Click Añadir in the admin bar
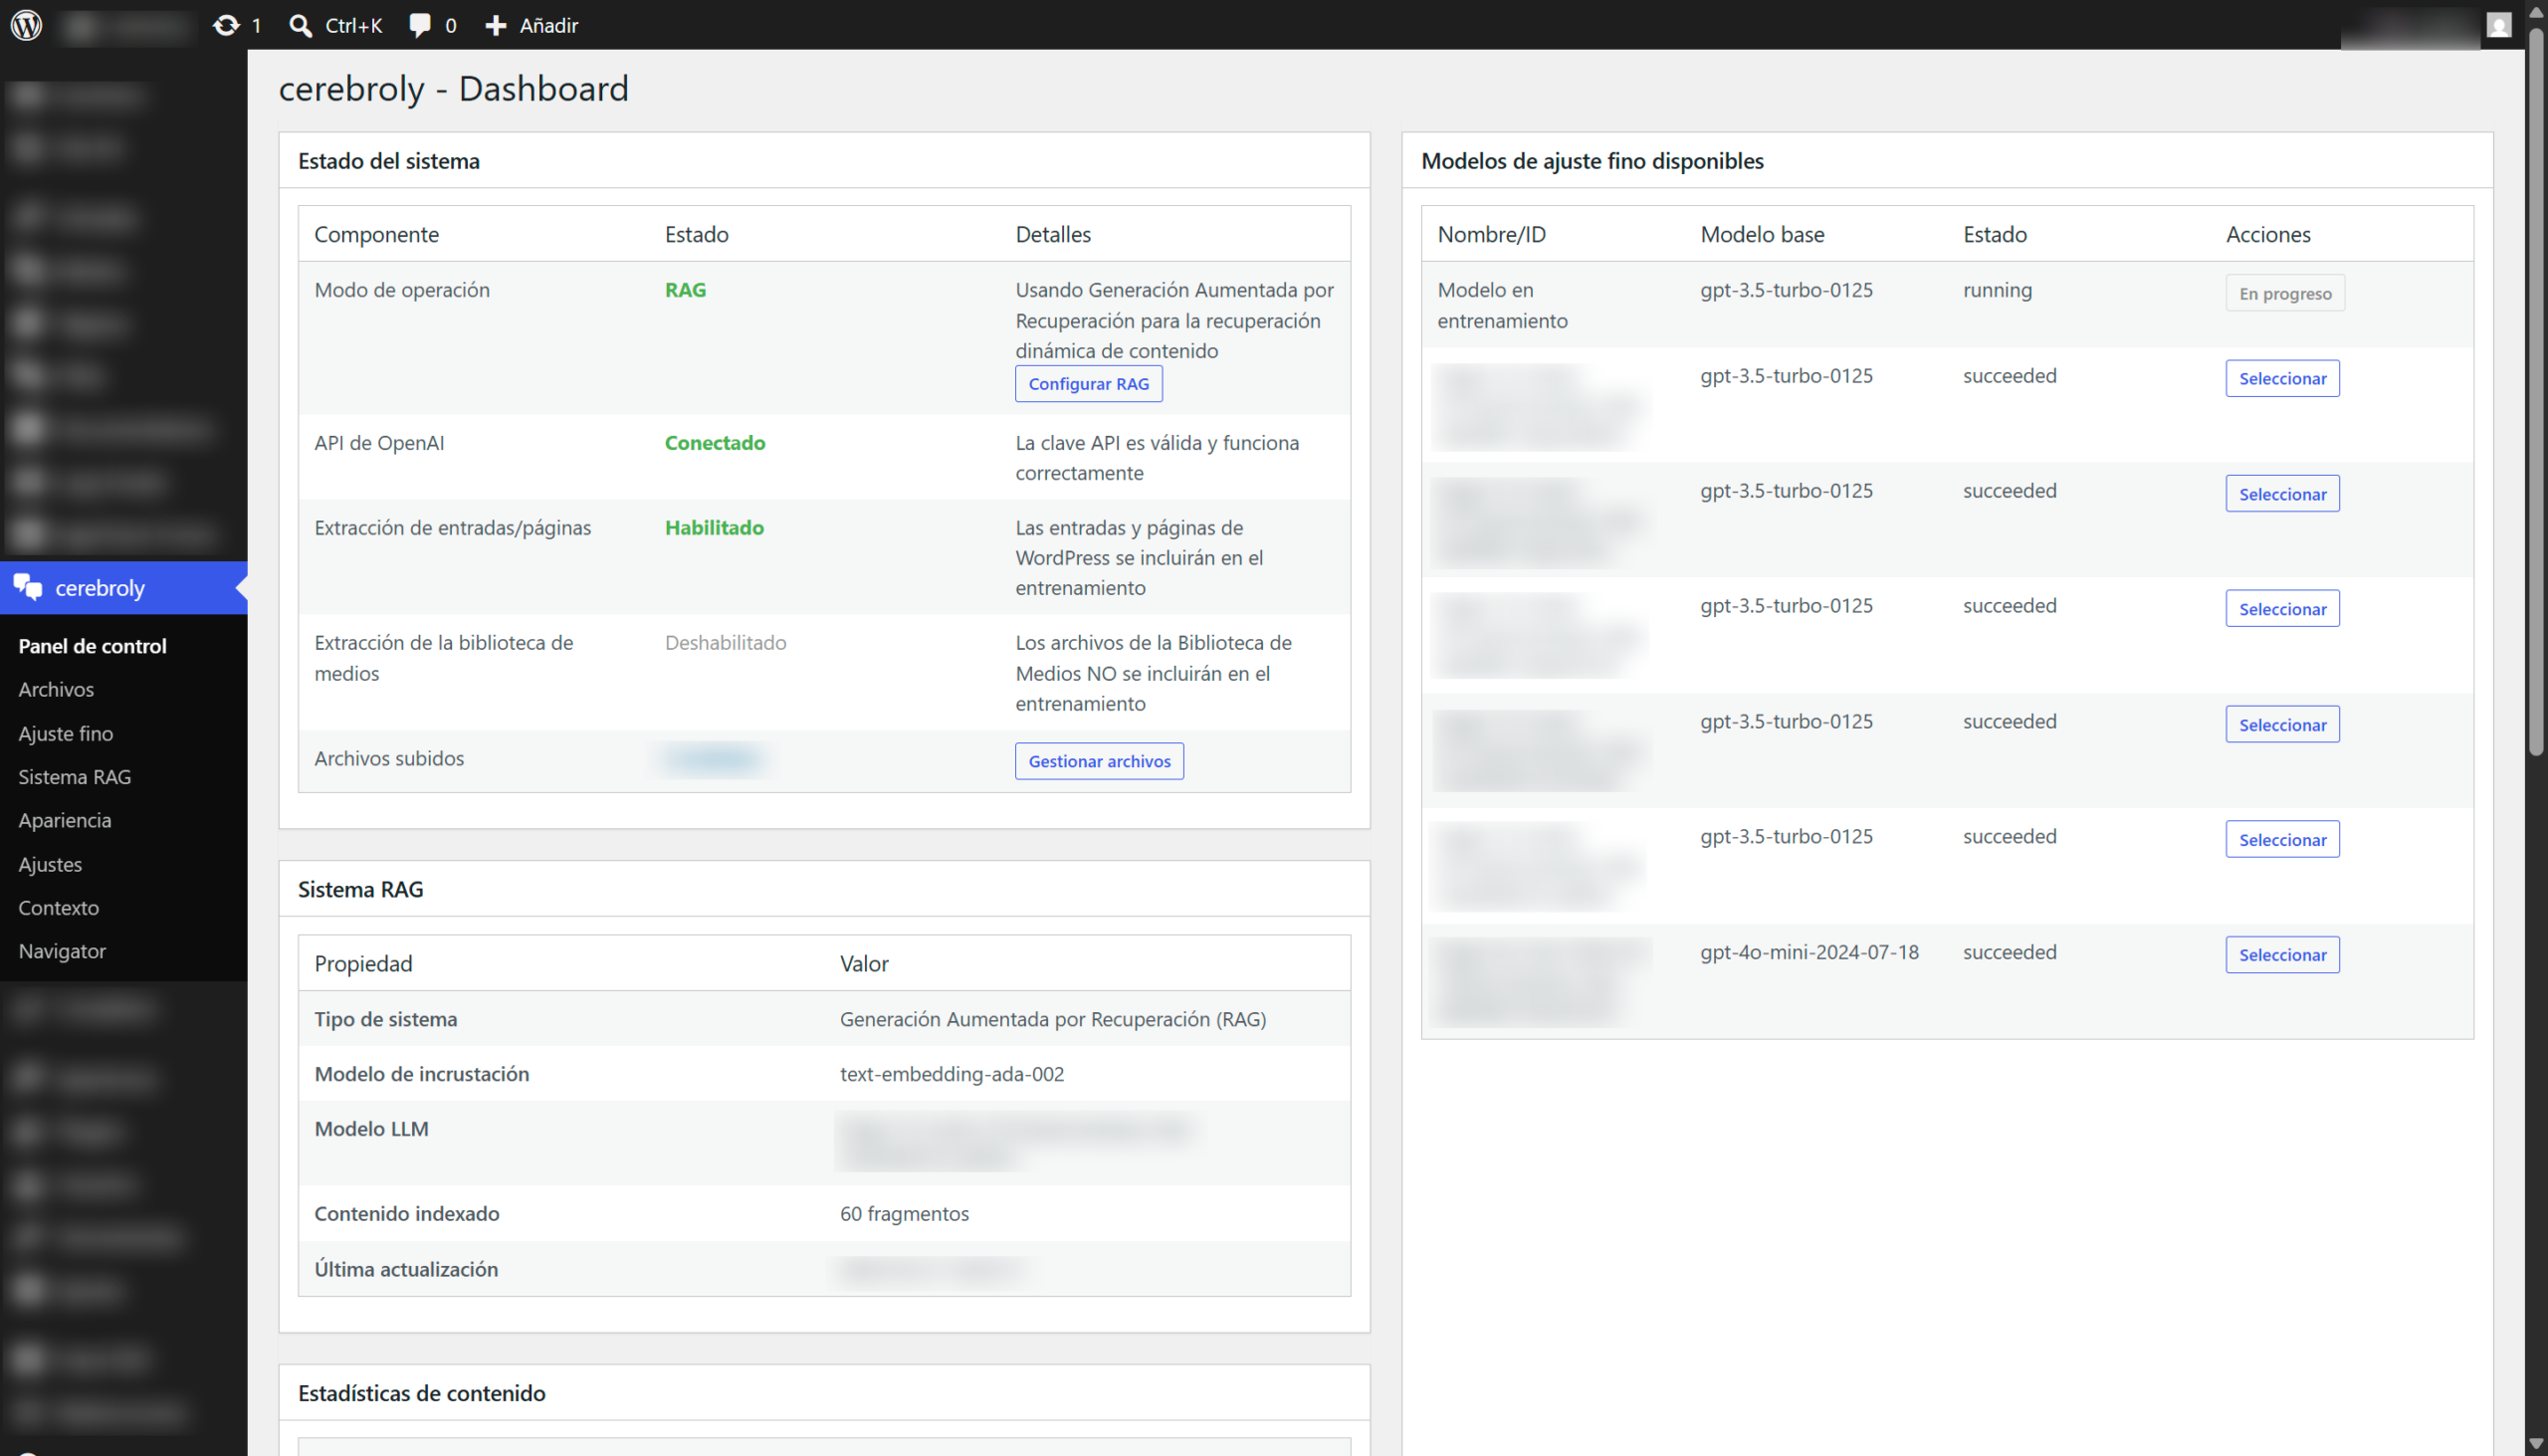The width and height of the screenshot is (2548, 1456). [549, 25]
